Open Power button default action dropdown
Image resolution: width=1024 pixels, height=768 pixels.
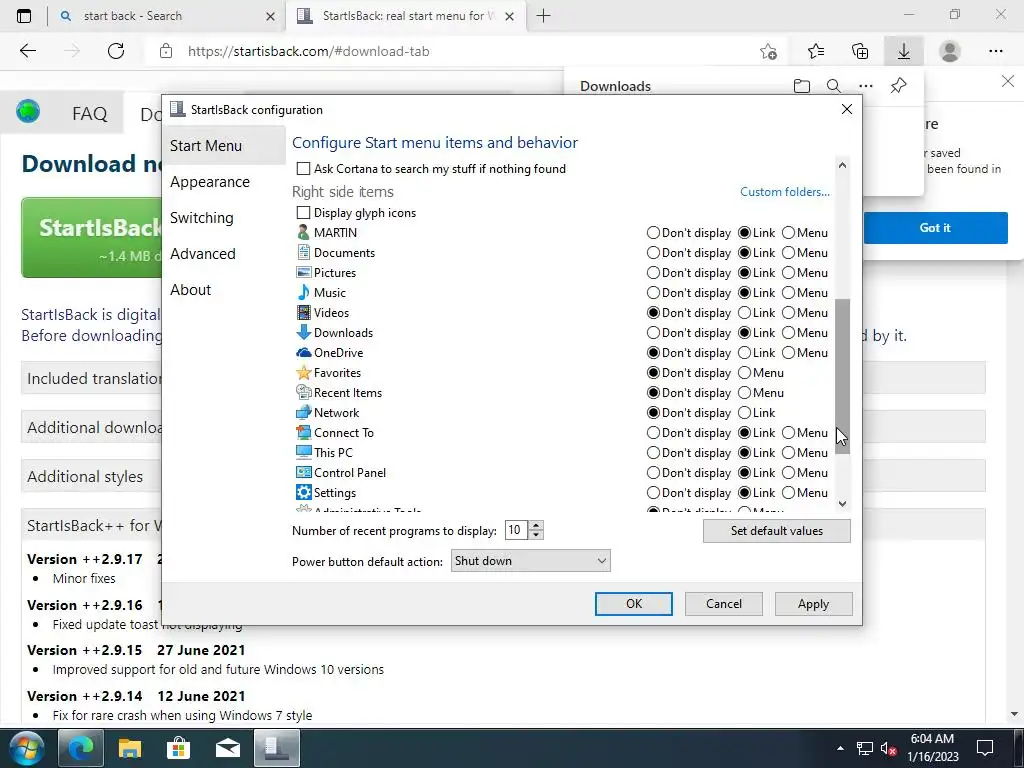pos(530,561)
